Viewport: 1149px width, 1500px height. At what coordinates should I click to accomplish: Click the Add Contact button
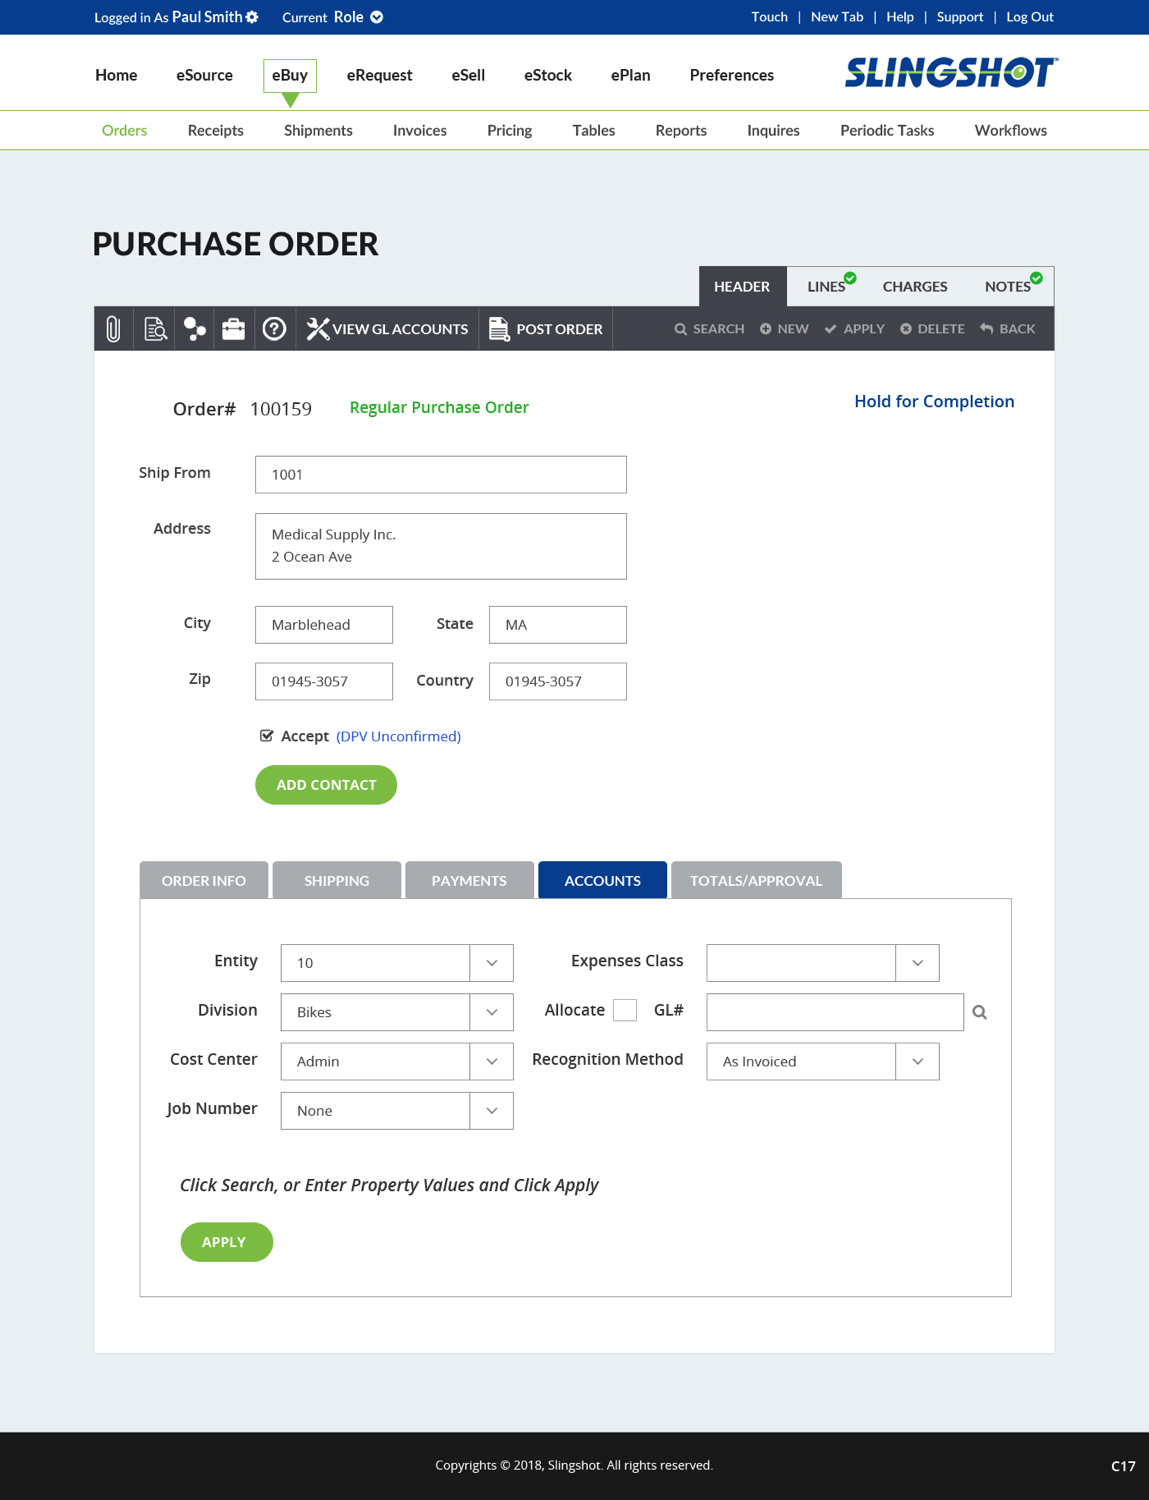coord(326,785)
